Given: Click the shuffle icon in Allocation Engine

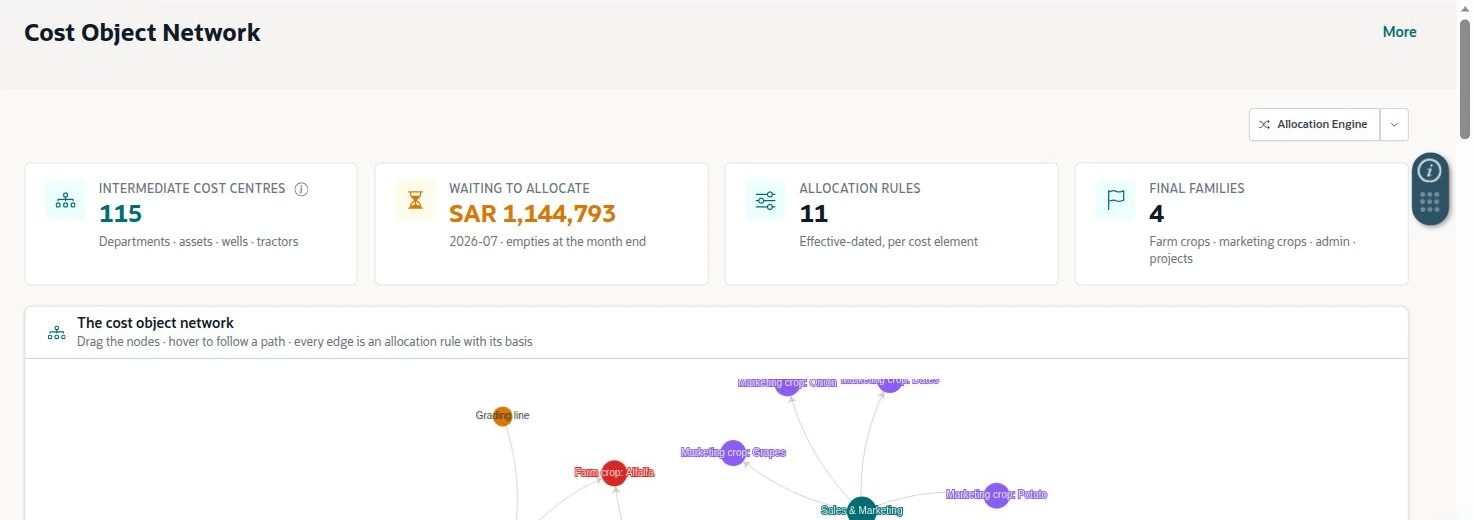Looking at the screenshot, I should click(x=1264, y=125).
